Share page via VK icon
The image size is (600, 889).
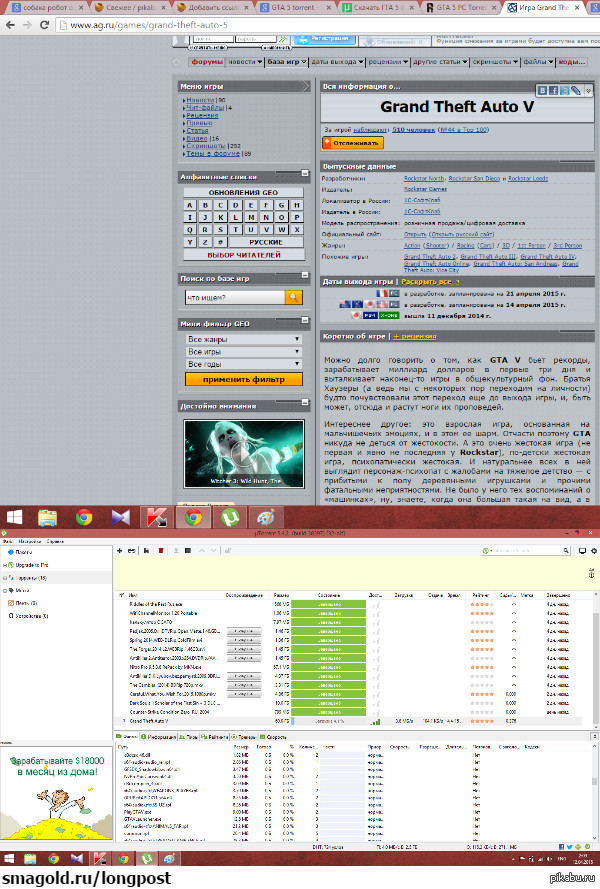[543, 90]
